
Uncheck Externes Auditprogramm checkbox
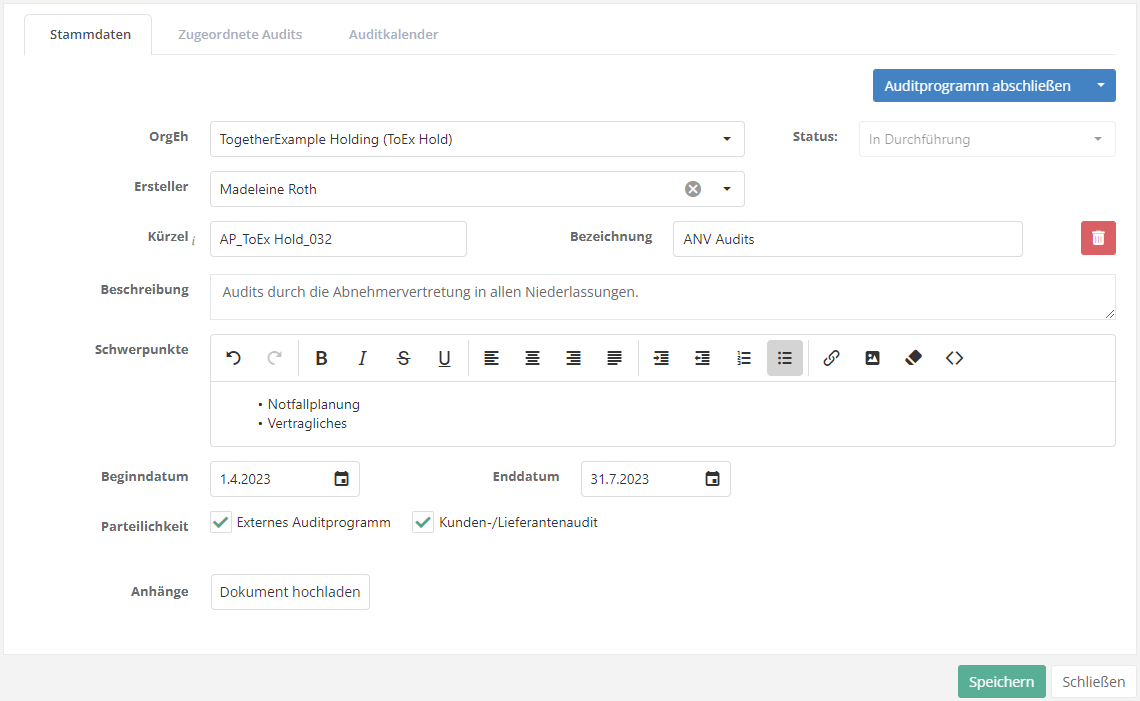(x=221, y=522)
